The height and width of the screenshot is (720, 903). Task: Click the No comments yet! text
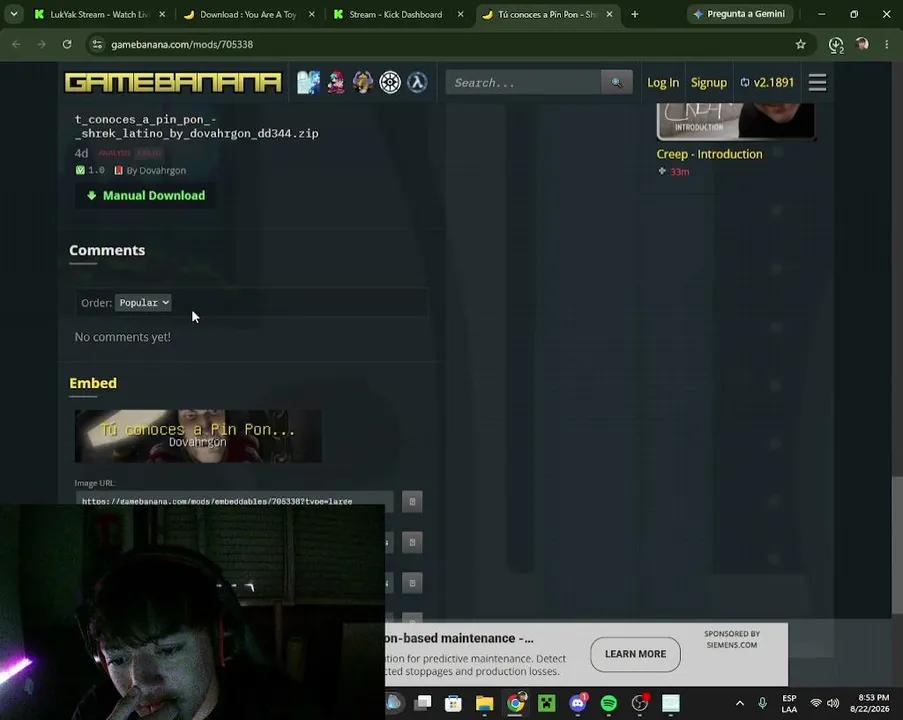click(x=123, y=337)
